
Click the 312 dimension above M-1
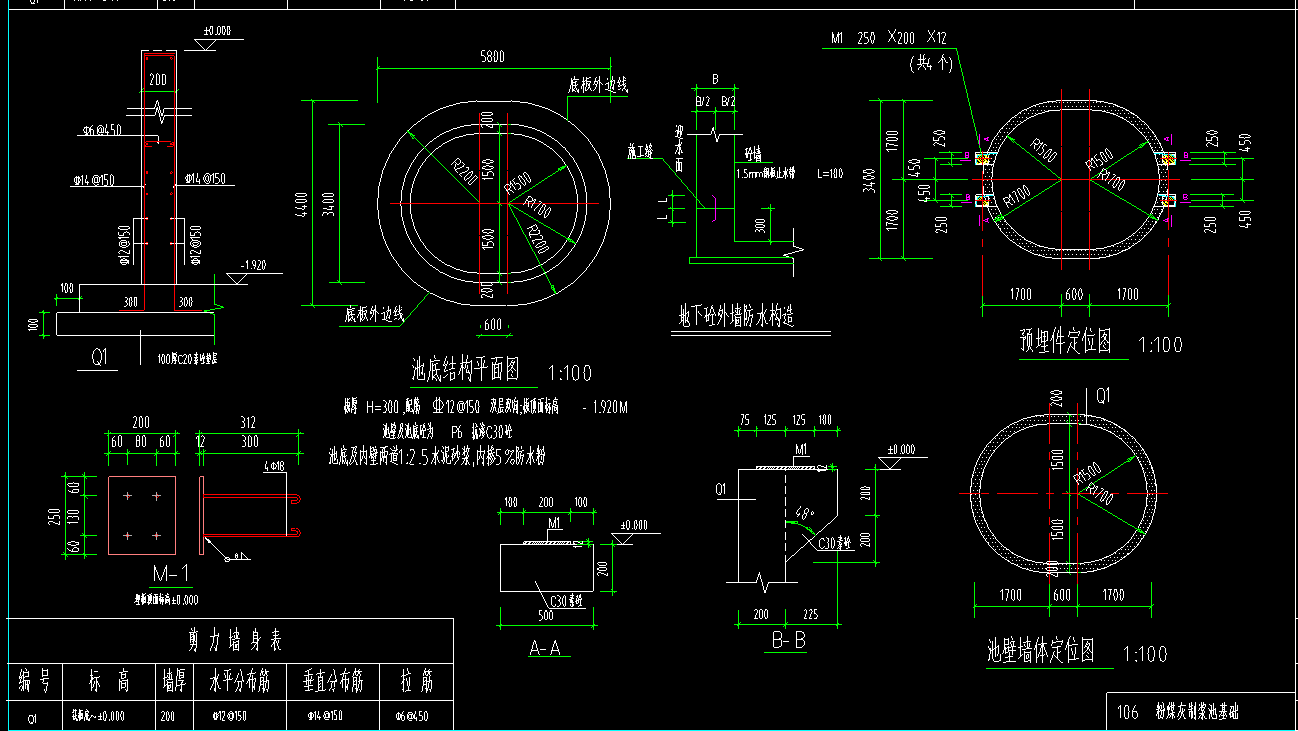click(249, 421)
